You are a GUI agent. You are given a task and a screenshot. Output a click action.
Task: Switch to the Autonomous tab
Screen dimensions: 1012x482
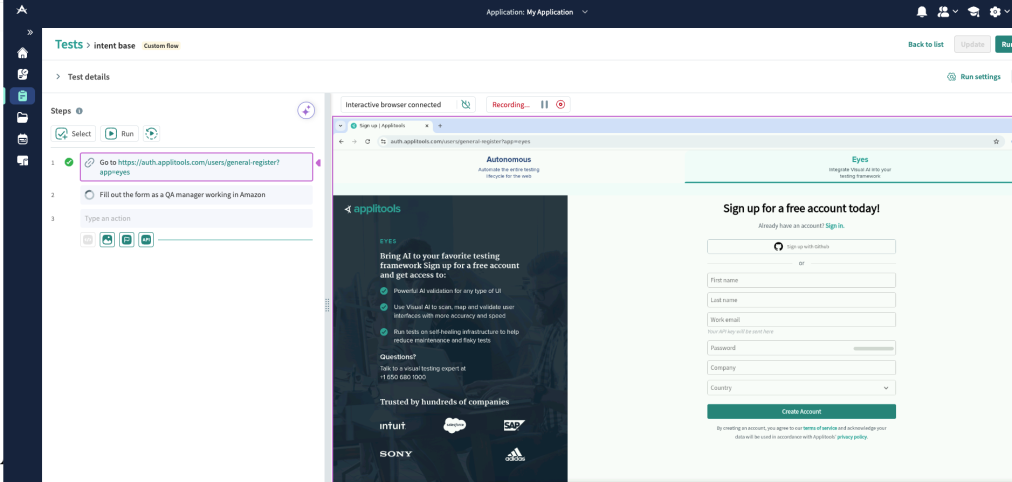(508, 164)
